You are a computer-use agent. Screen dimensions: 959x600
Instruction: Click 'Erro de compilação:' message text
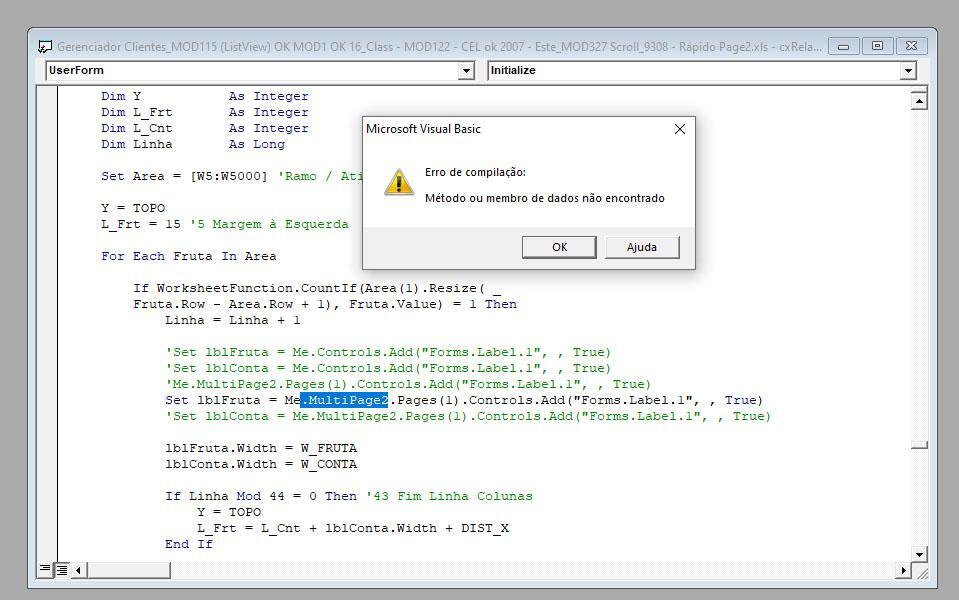[x=475, y=172]
